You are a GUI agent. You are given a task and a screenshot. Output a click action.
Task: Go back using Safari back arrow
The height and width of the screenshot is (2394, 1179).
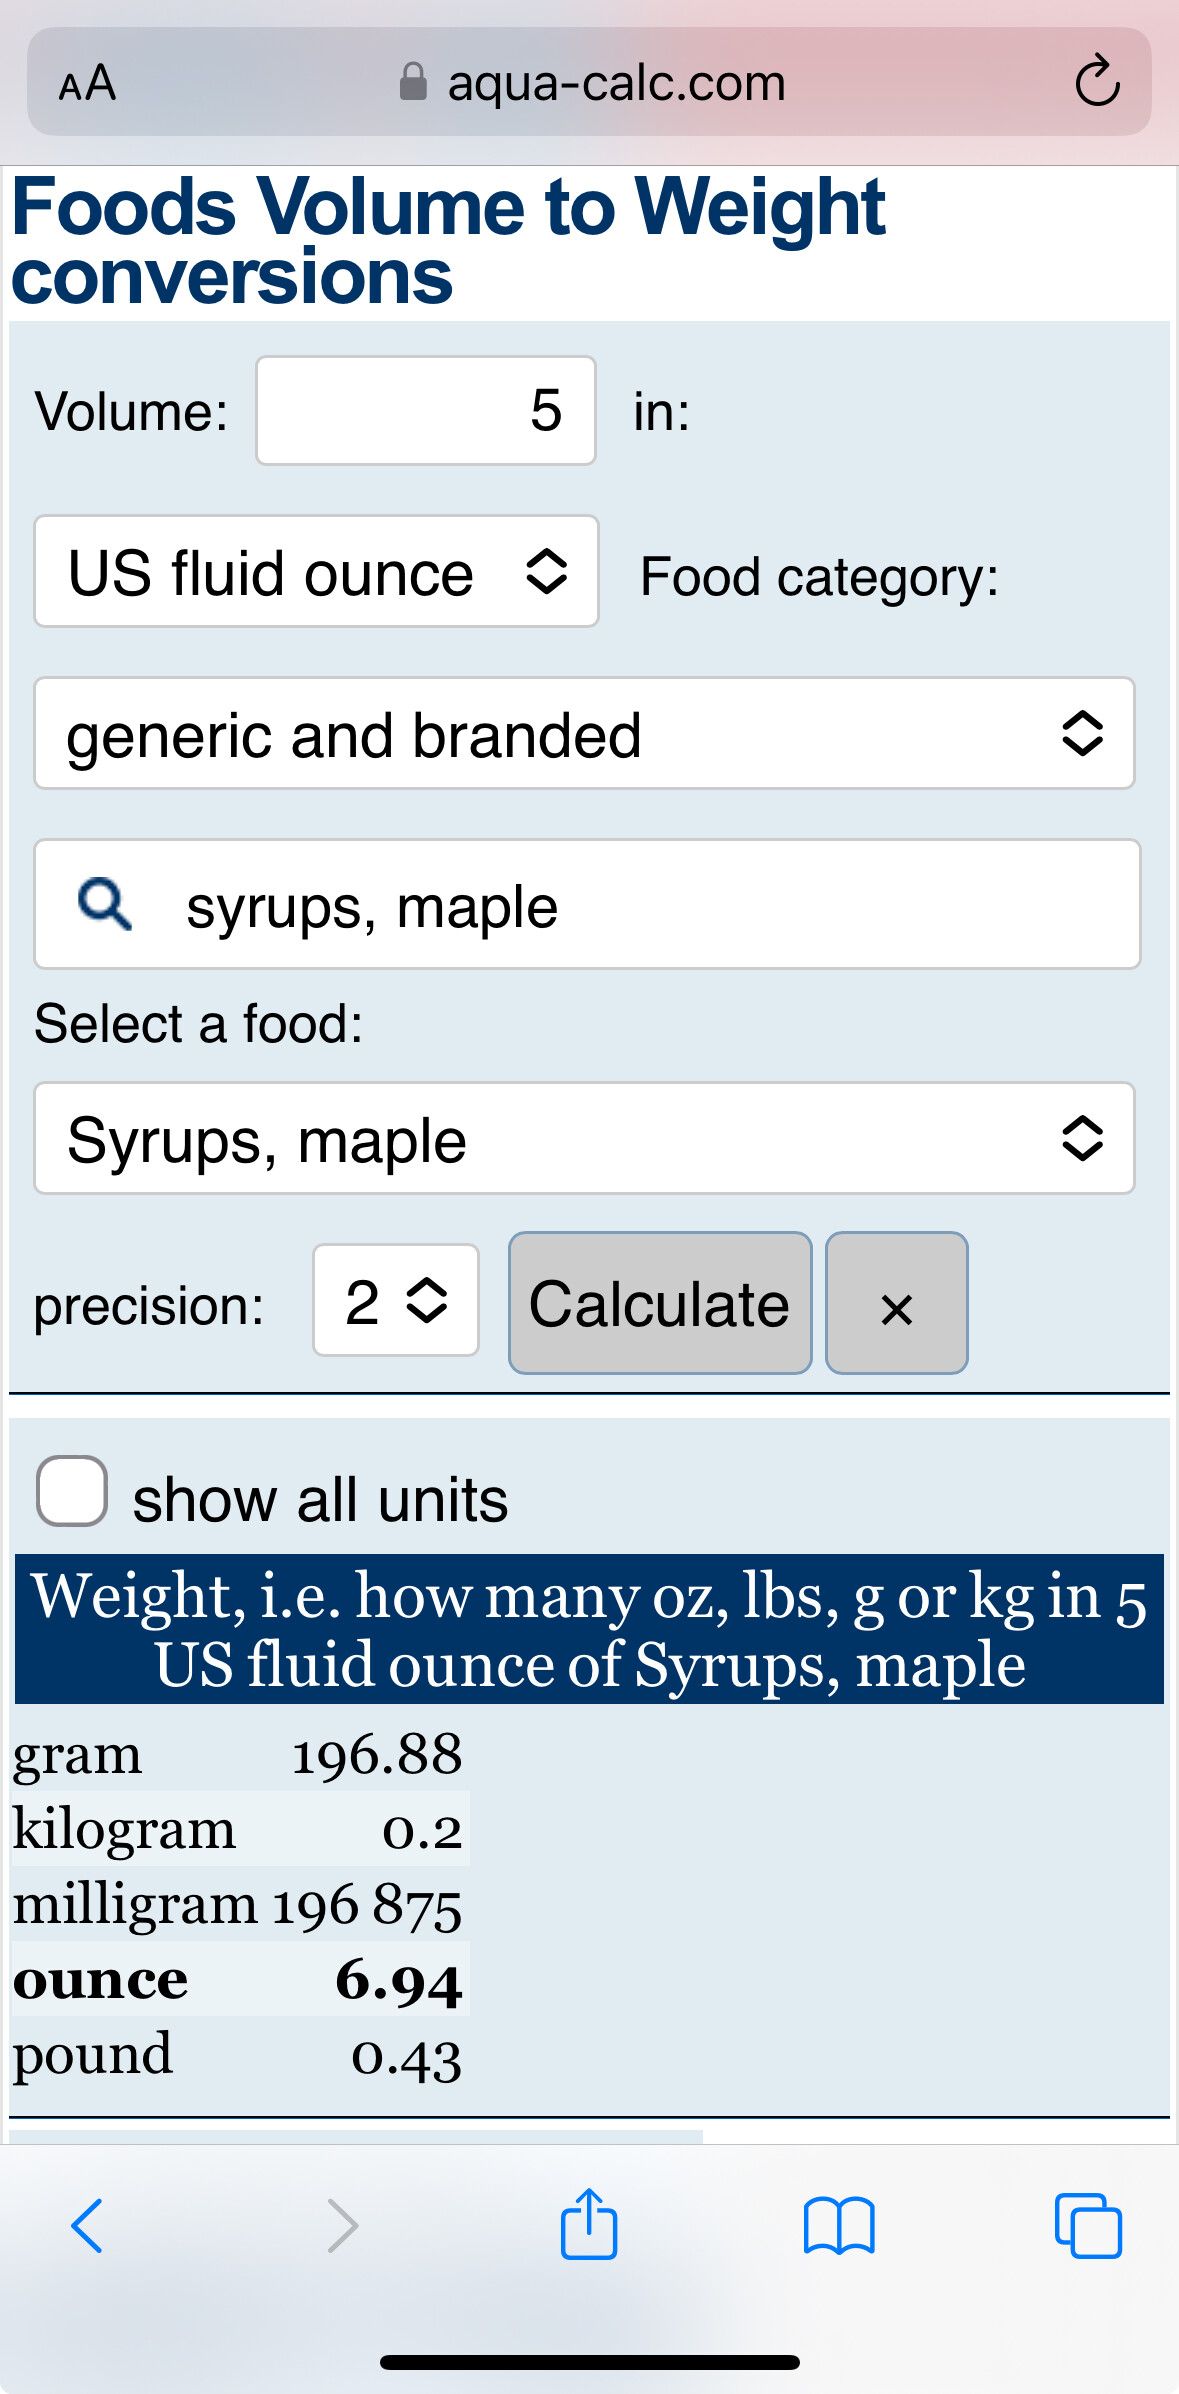click(x=87, y=2226)
